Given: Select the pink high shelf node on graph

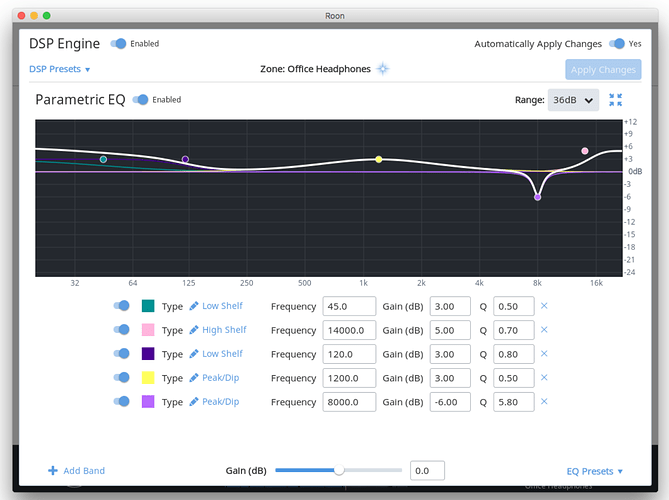Looking at the screenshot, I should 585,151.
